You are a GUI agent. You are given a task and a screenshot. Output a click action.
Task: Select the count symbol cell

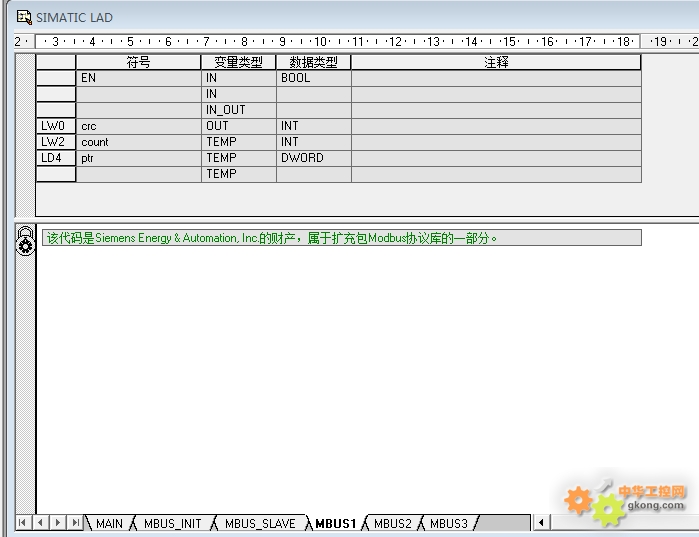pyautogui.click(x=139, y=142)
